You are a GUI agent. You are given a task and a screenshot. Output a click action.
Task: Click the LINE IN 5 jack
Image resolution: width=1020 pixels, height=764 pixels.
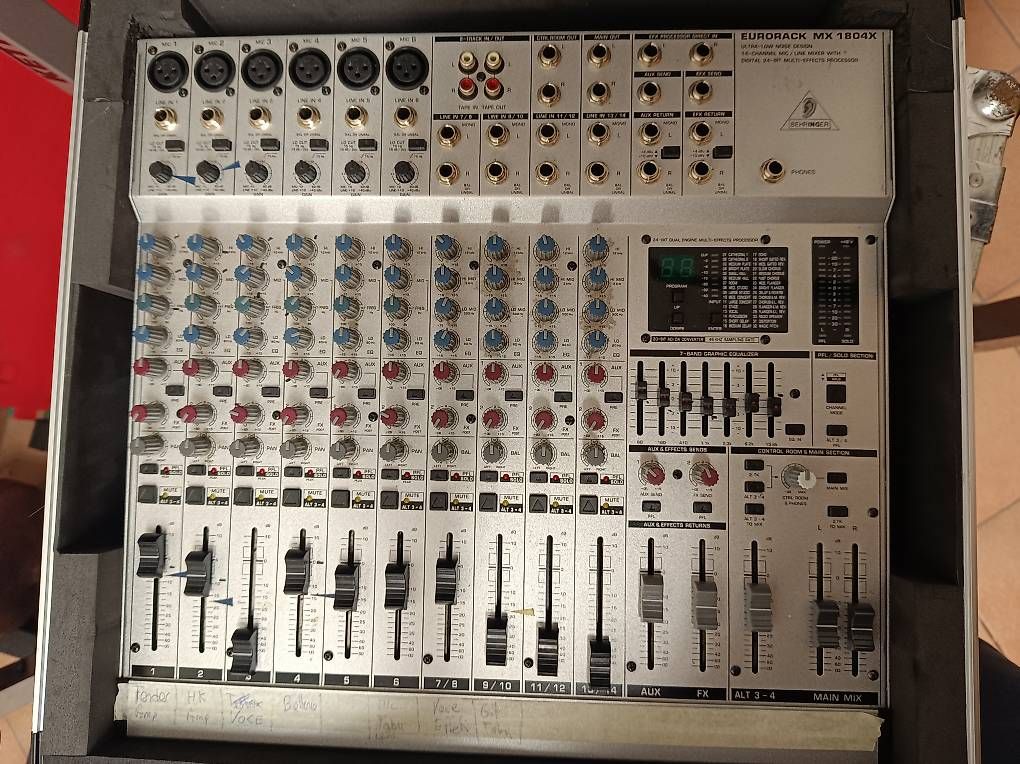(356, 116)
